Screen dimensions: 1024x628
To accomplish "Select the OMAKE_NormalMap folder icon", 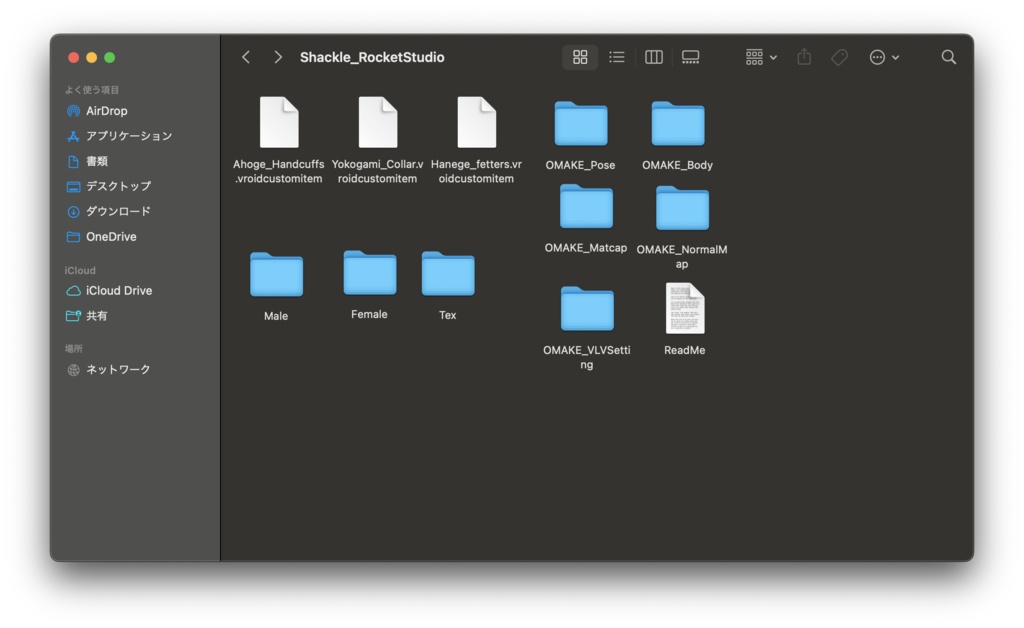I will (x=682, y=208).
